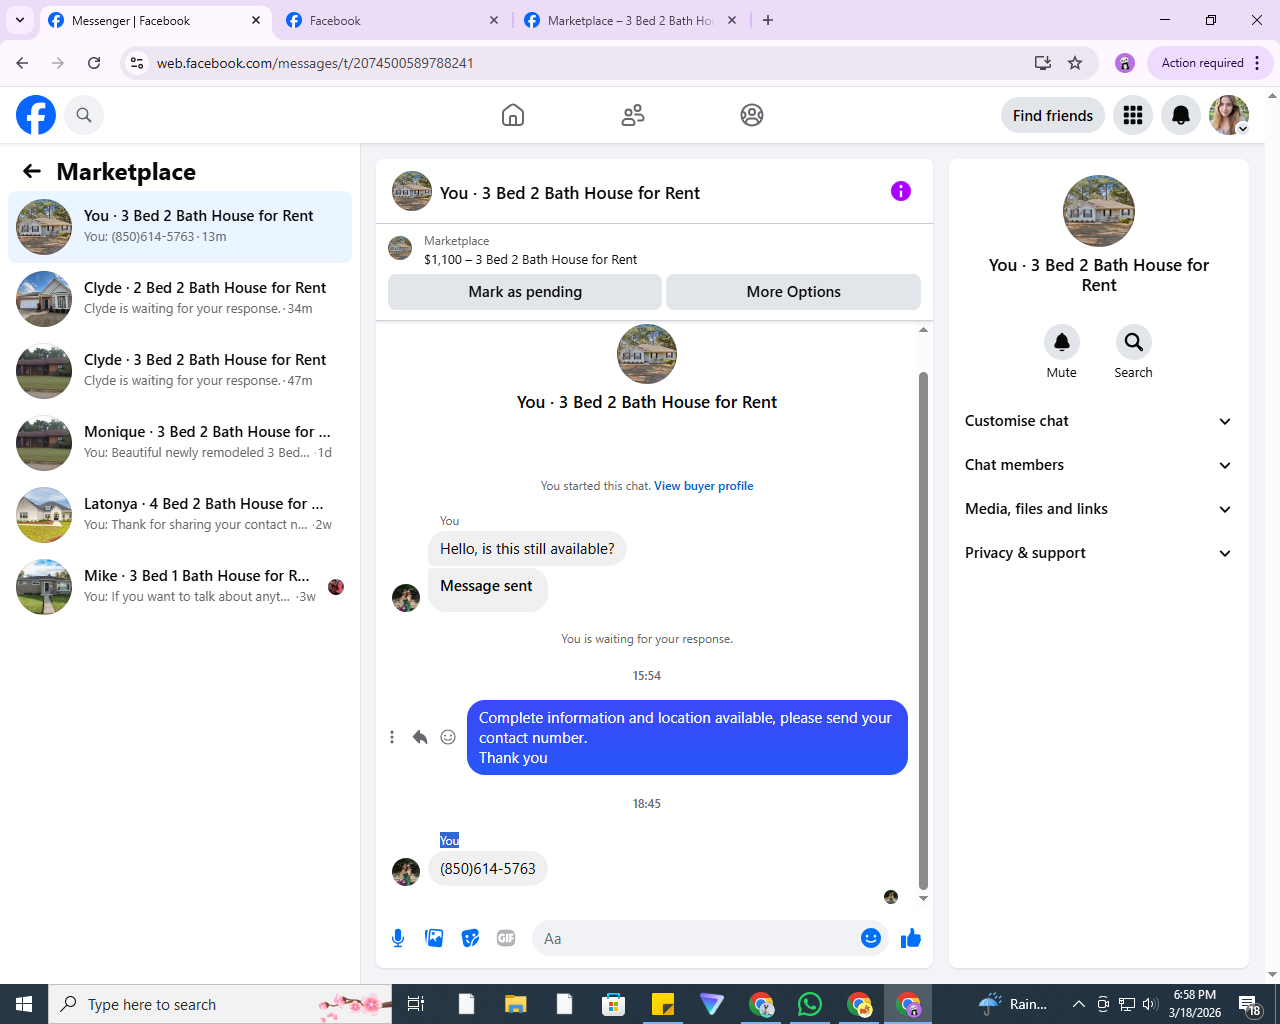Open Friends icon in top navigation
This screenshot has height=1024, width=1280.
coord(633,115)
